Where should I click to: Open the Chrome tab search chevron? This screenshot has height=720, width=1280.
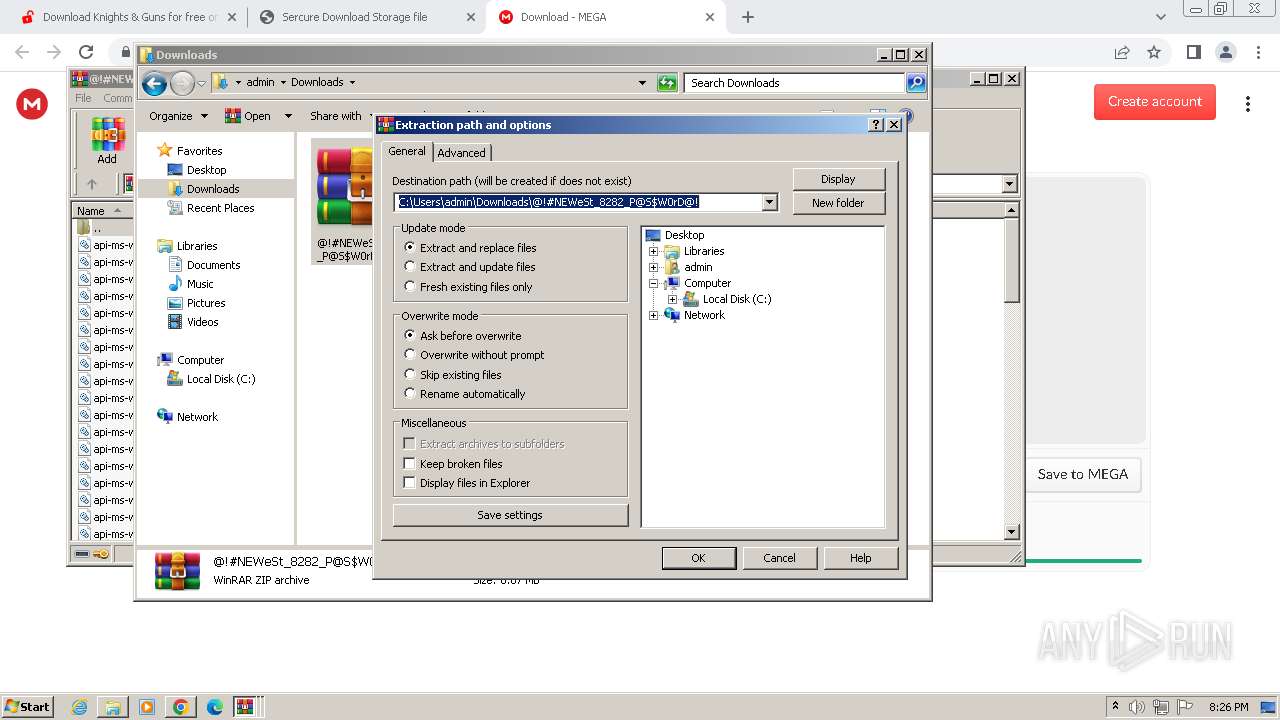[1161, 17]
